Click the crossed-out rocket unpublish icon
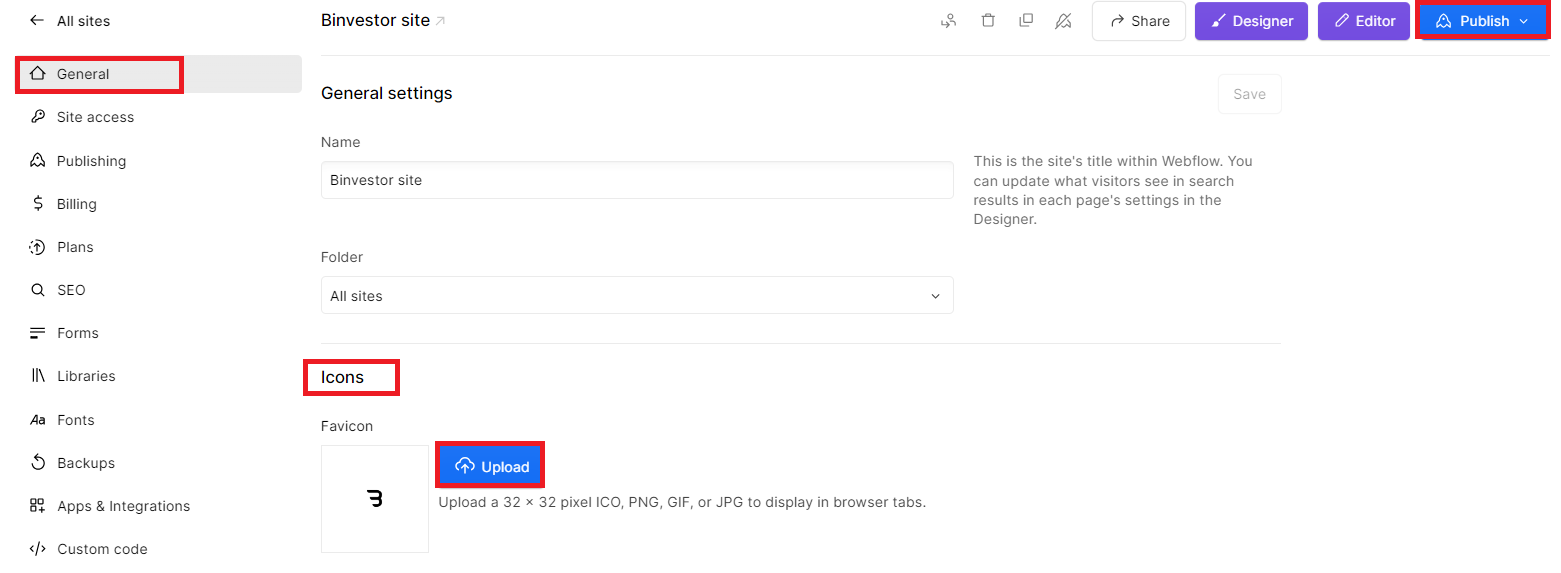The image size is (1561, 573). [x=1064, y=20]
